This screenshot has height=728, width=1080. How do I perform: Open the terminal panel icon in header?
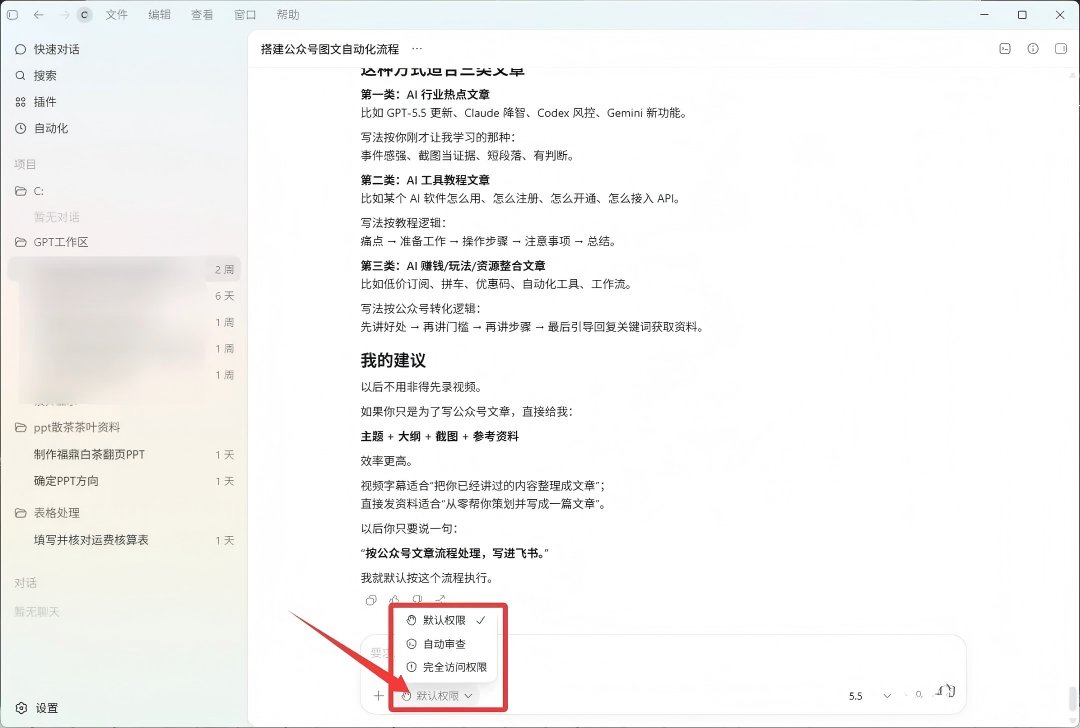pos(1005,49)
